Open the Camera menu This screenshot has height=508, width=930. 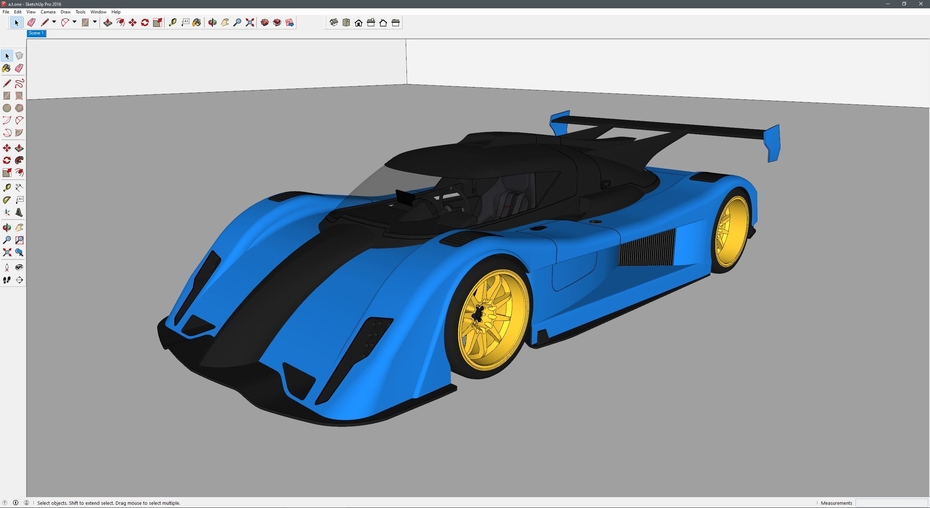pyautogui.click(x=48, y=12)
